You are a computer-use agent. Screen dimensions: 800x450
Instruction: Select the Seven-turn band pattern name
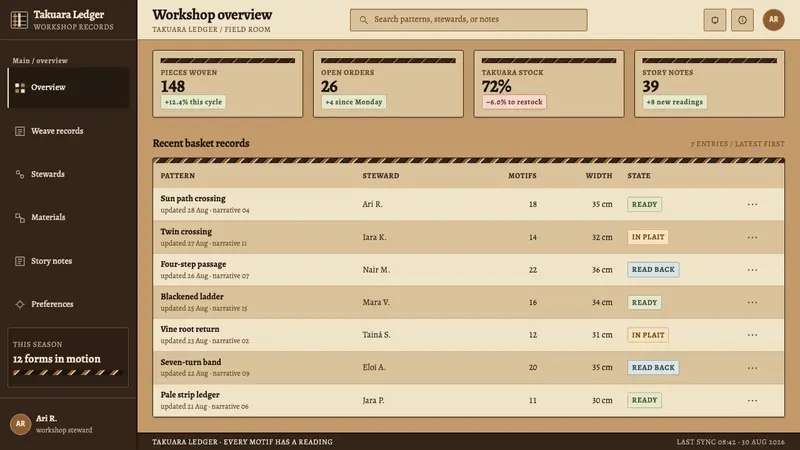click(191, 362)
